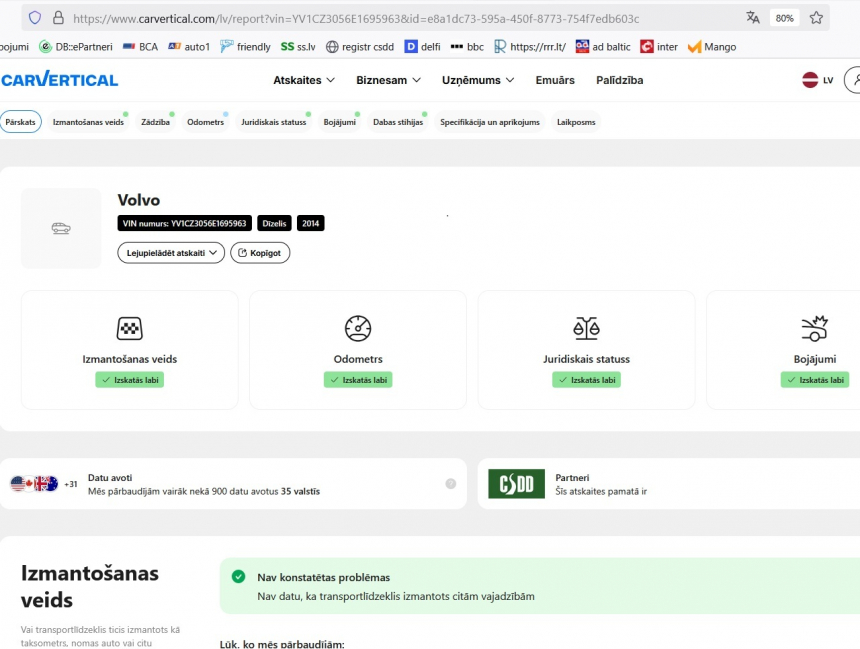
Task: Click the site security padlock icon
Action: (x=58, y=18)
